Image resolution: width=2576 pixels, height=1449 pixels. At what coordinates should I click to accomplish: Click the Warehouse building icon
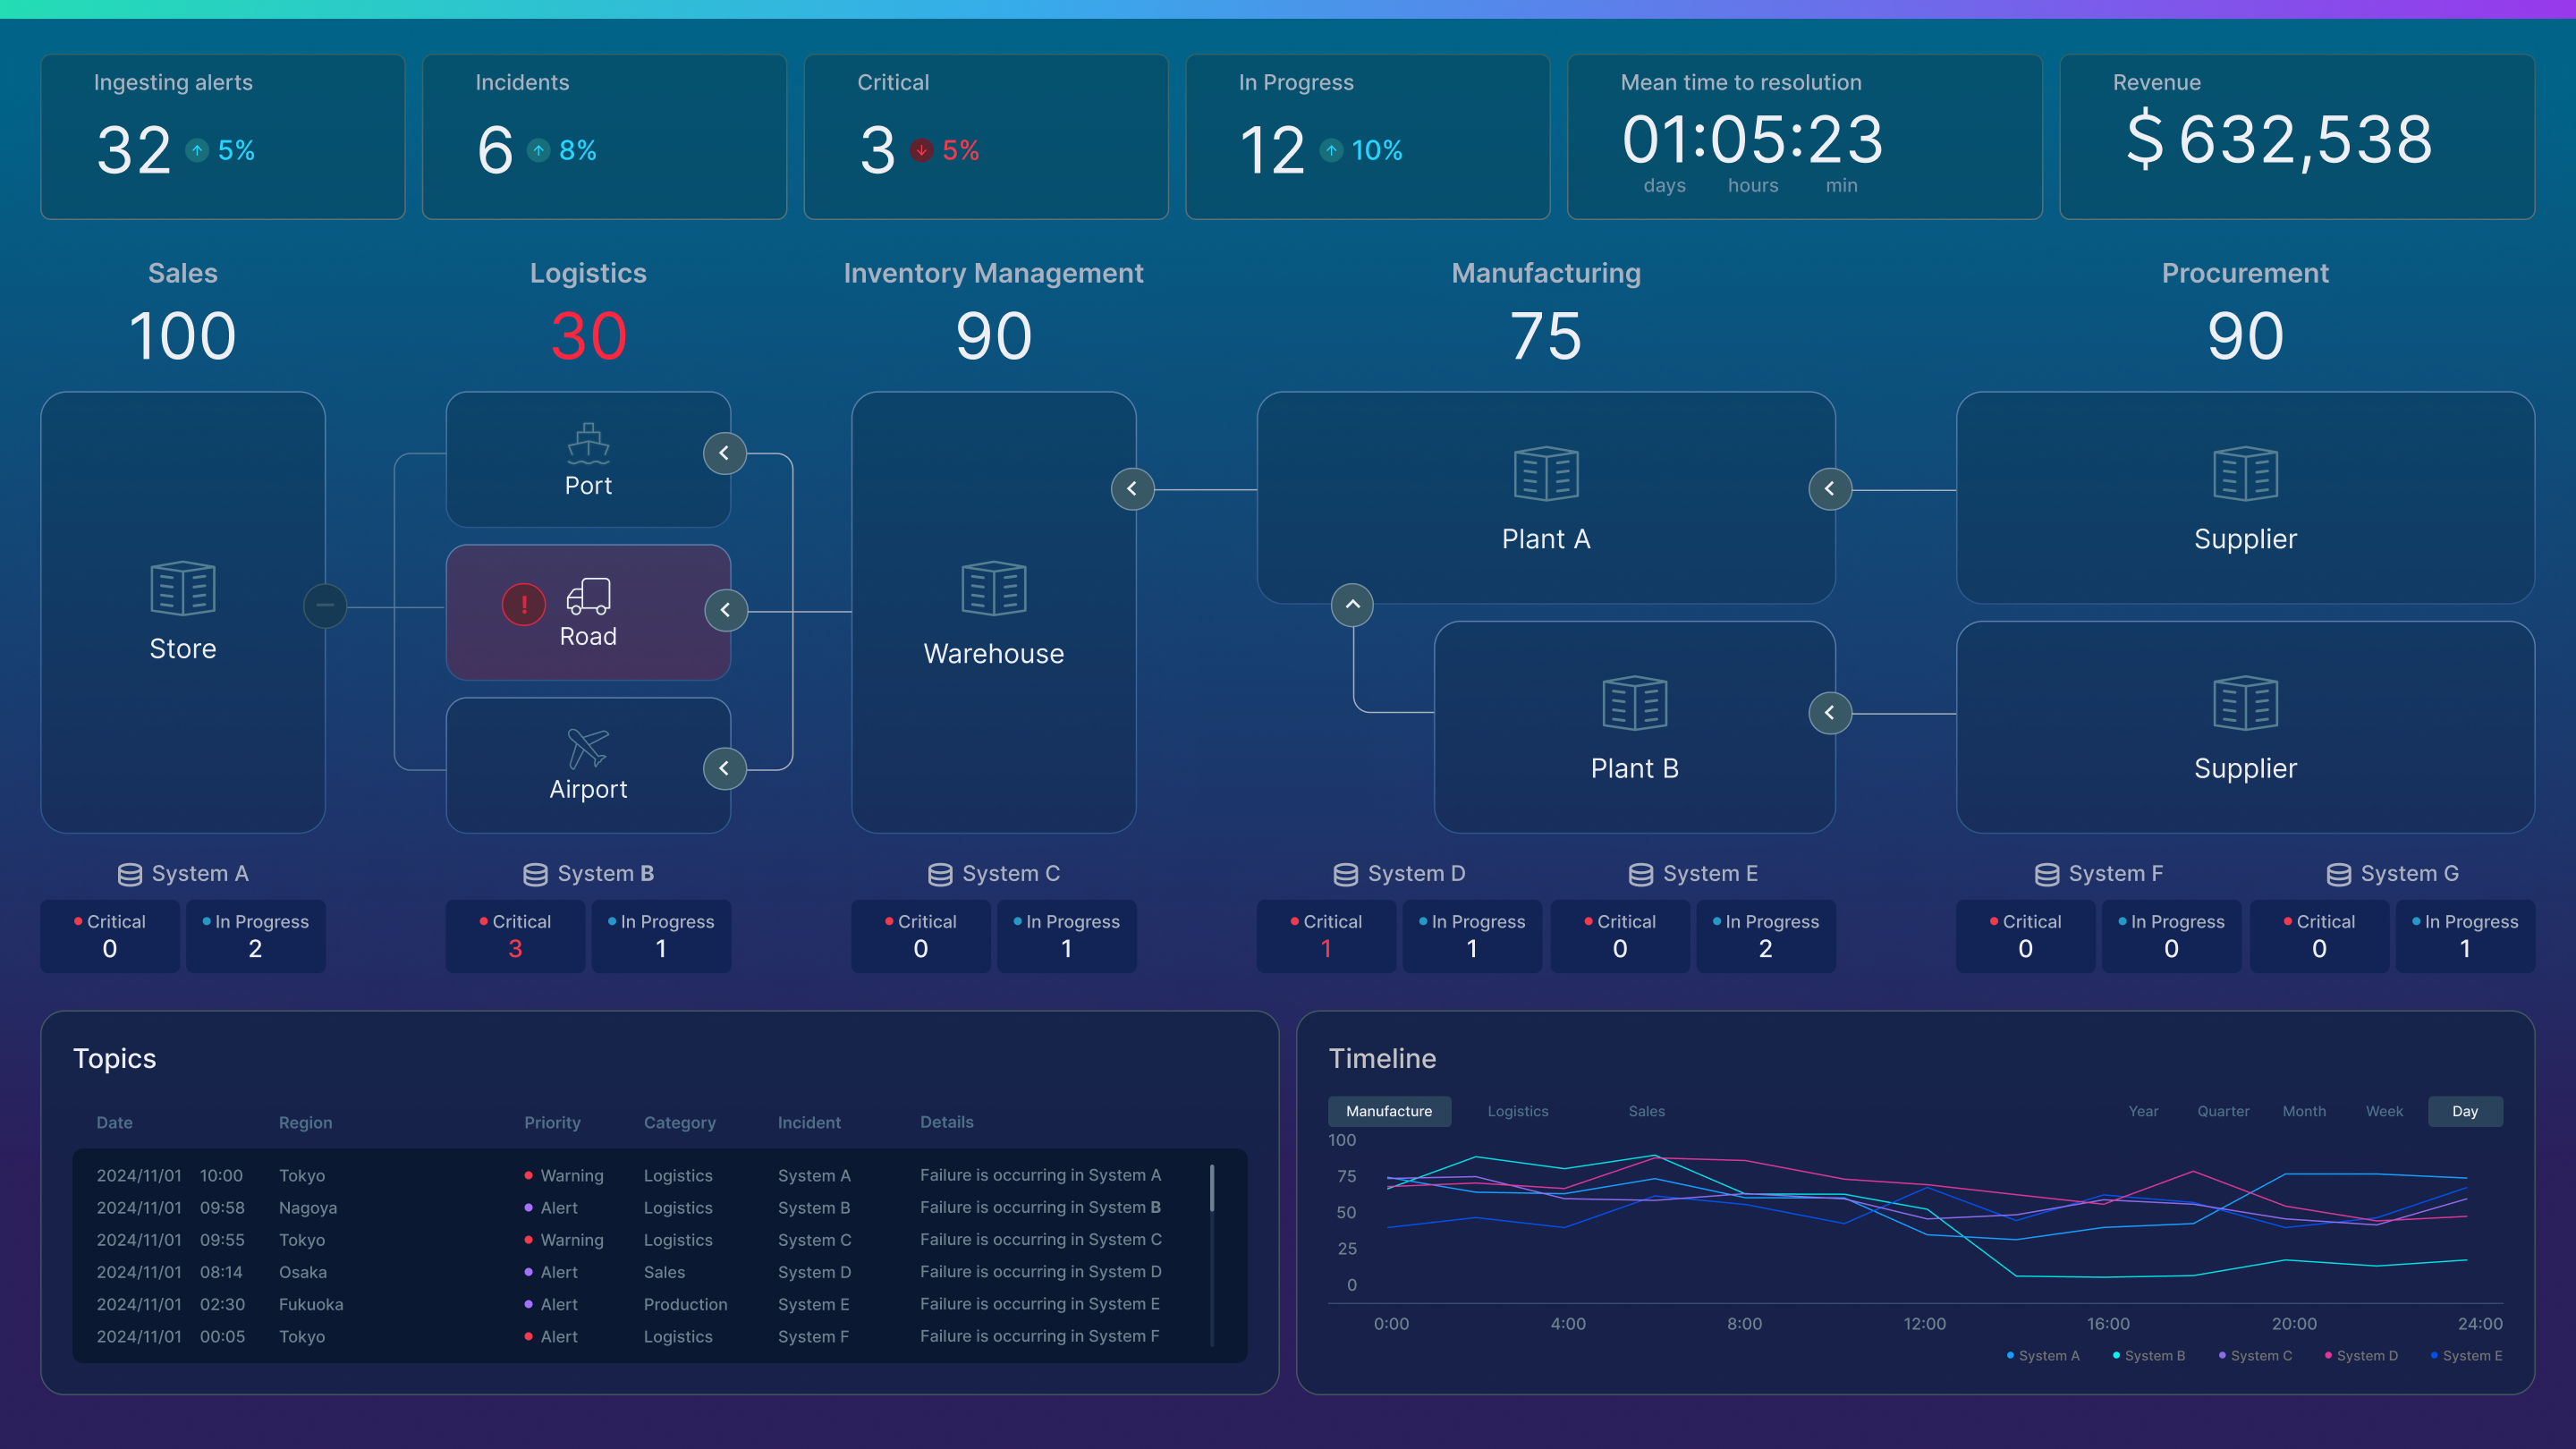point(993,588)
